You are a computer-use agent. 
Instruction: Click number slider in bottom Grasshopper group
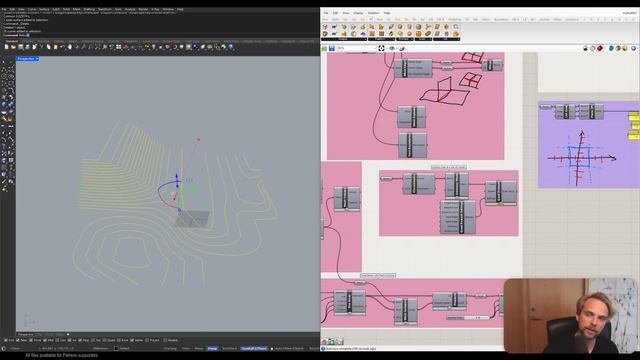[468, 318]
